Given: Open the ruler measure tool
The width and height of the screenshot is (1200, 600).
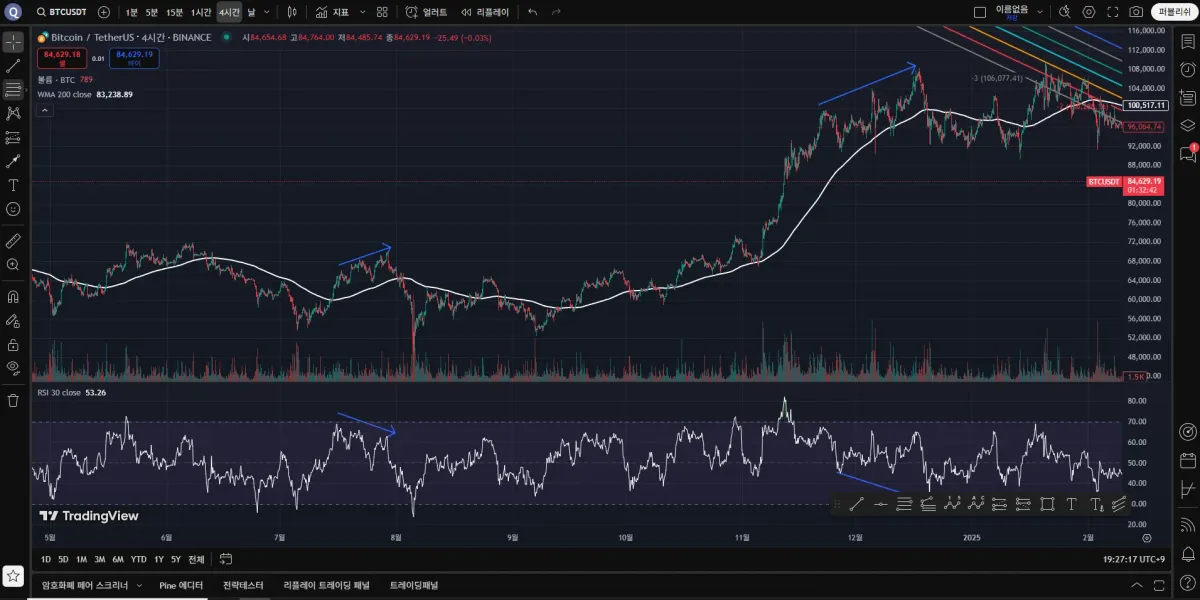Looking at the screenshot, I should [x=13, y=241].
